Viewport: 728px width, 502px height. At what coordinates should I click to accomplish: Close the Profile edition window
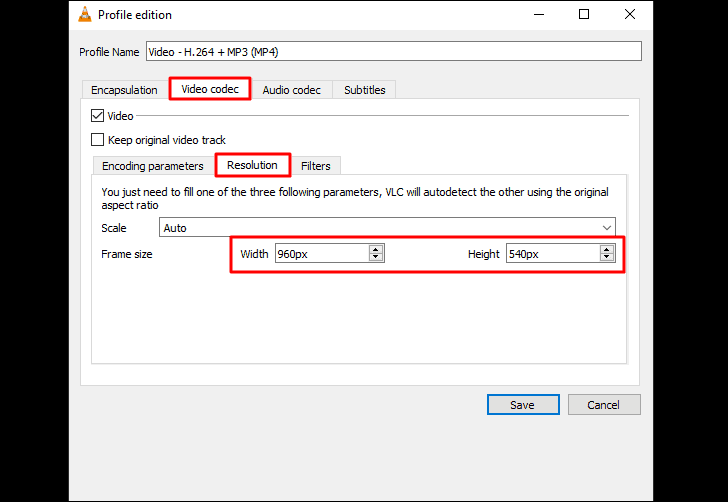[630, 14]
